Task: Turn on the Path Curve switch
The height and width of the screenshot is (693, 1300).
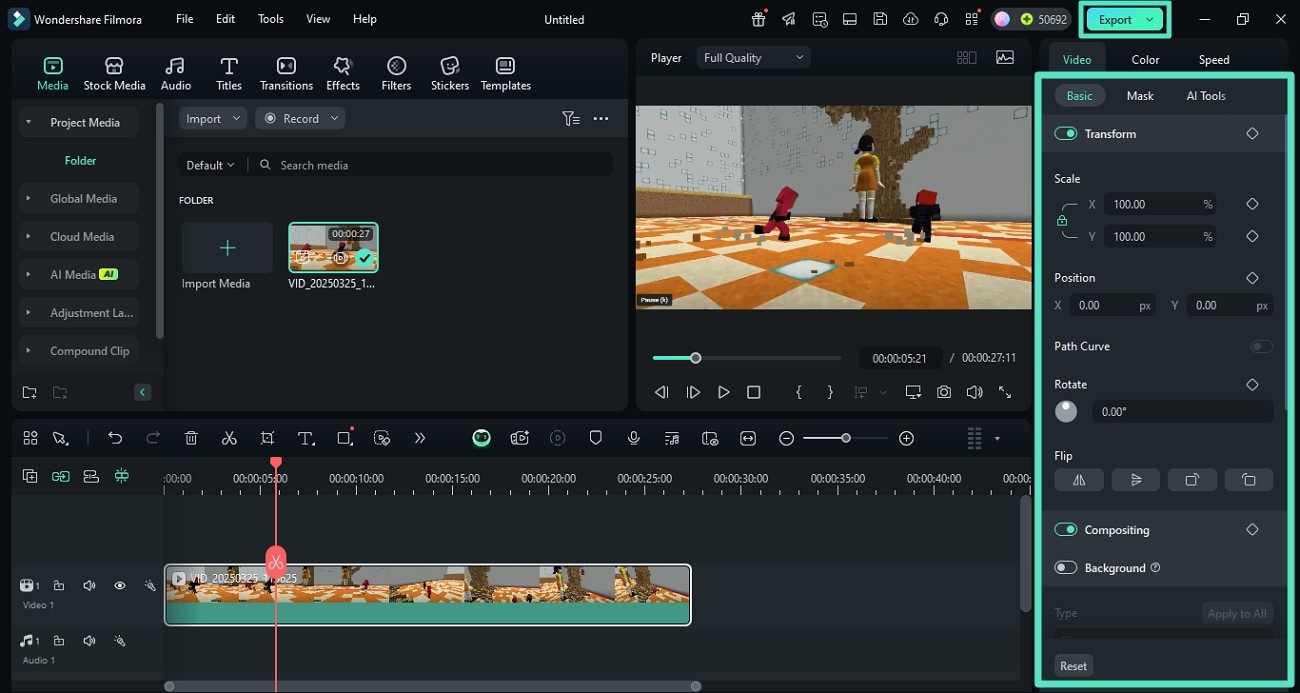Action: coord(1261,346)
